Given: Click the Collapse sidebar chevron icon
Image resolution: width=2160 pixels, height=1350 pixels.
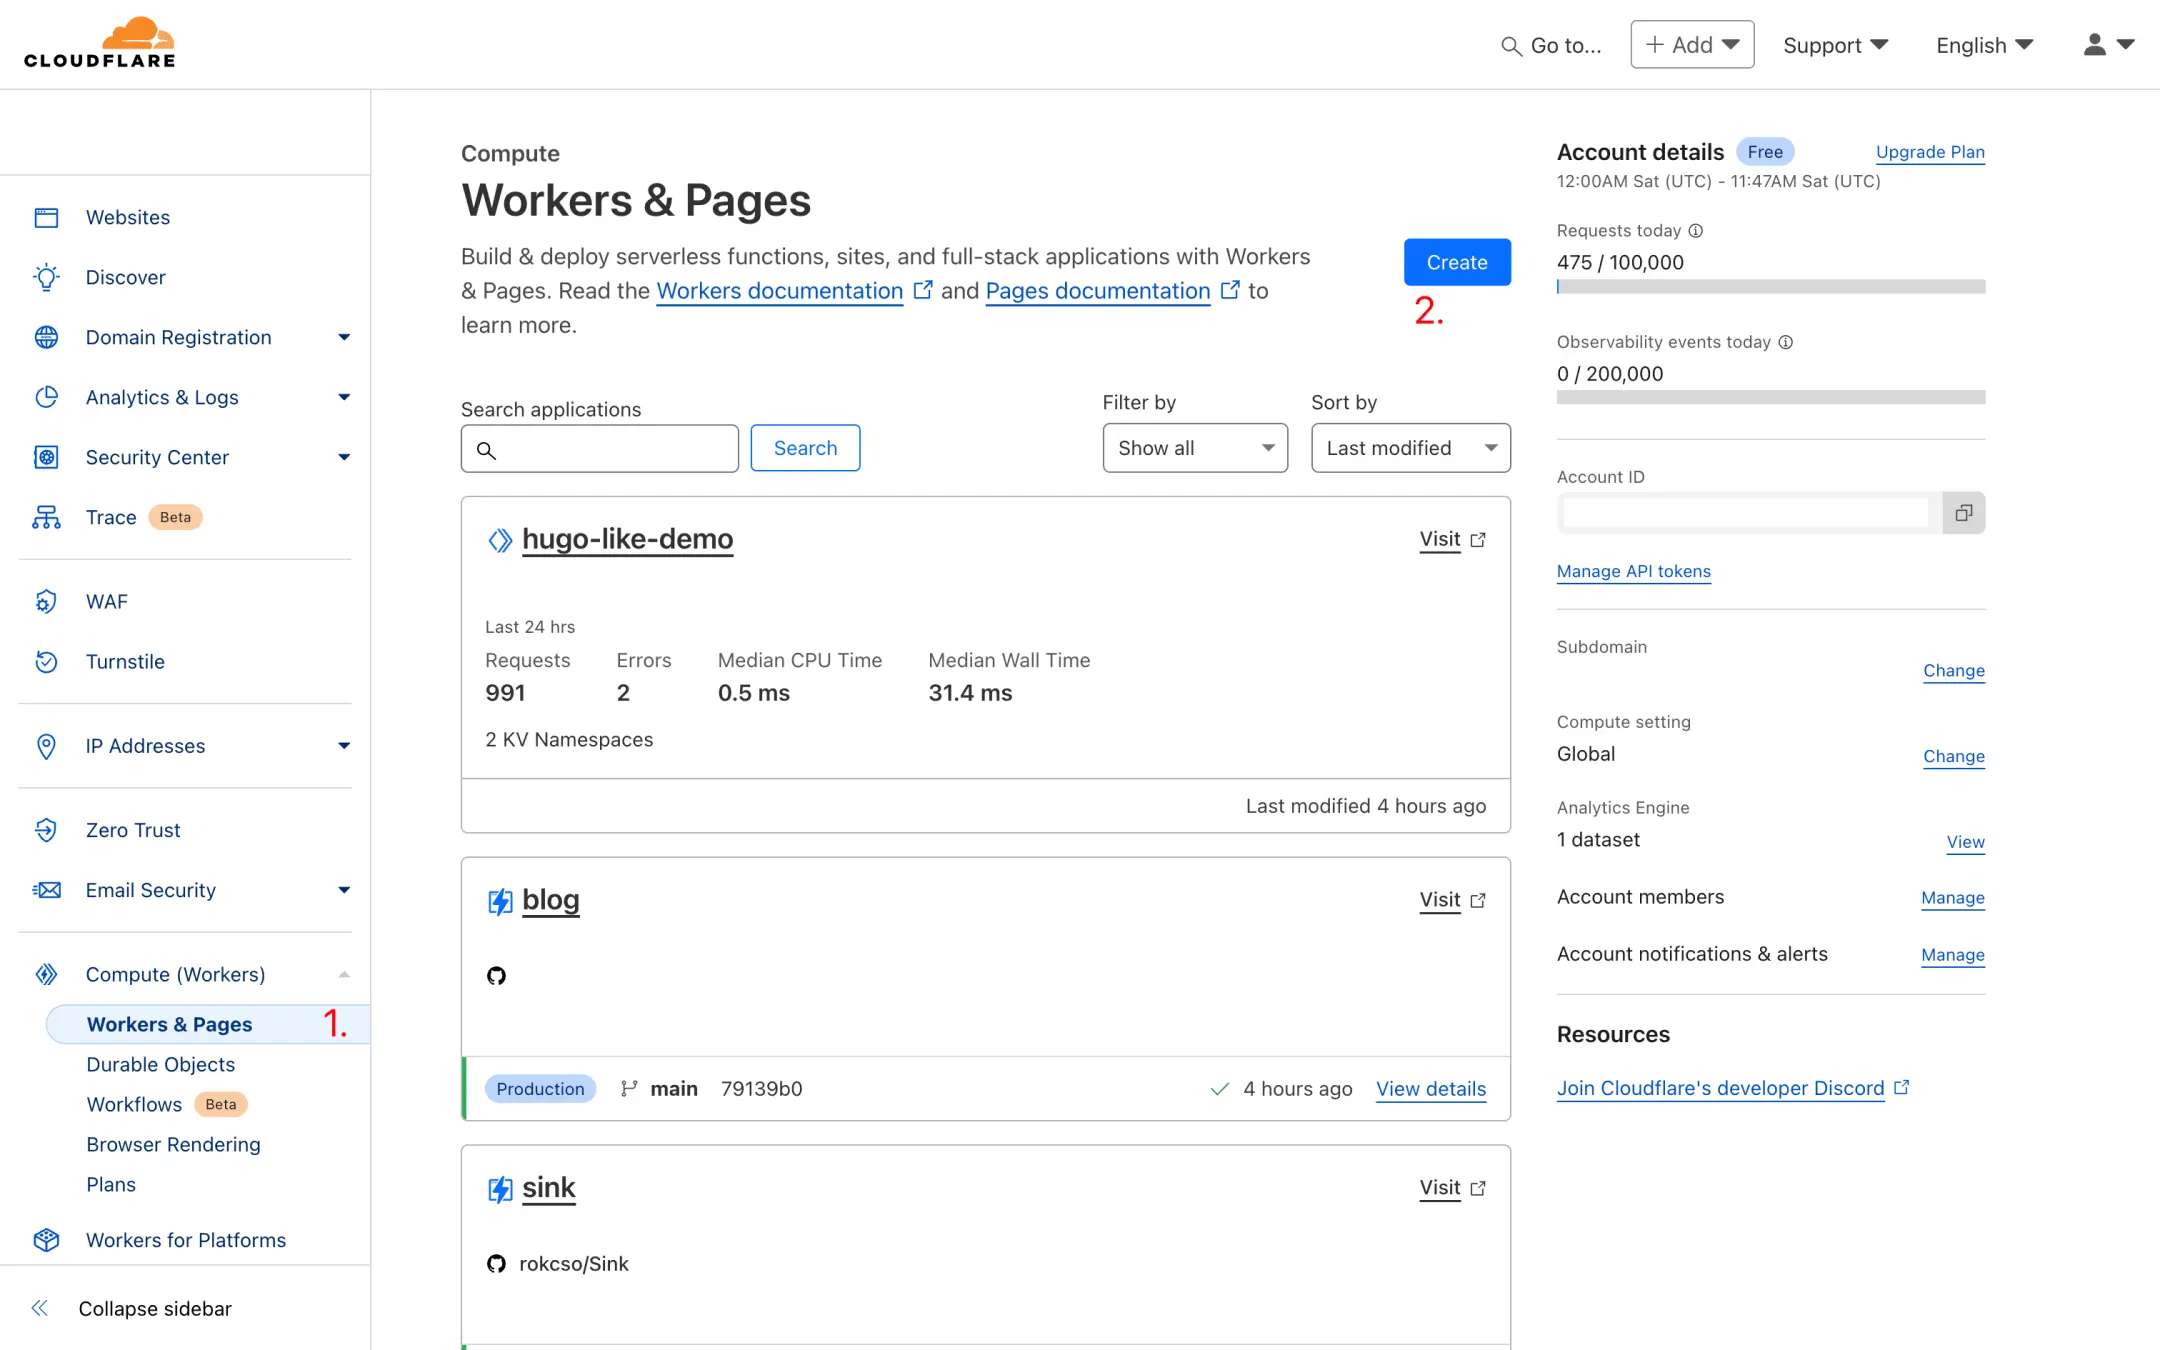Looking at the screenshot, I should click(x=40, y=1308).
